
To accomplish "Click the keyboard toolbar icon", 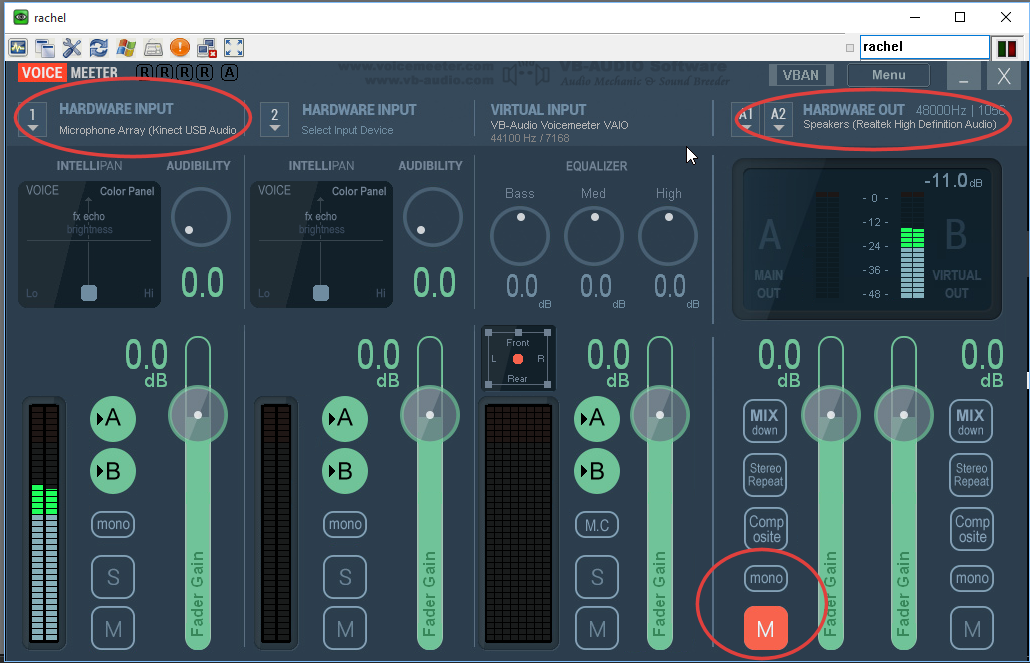I will pyautogui.click(x=153, y=47).
